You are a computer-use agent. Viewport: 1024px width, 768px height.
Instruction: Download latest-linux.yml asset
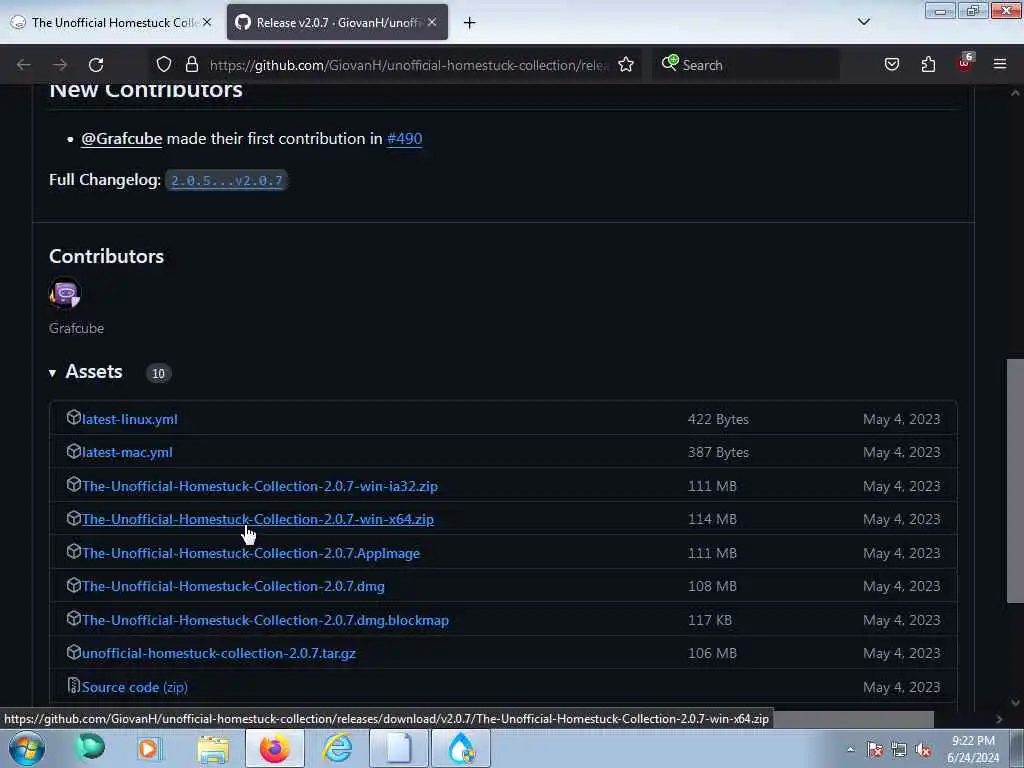(129, 419)
